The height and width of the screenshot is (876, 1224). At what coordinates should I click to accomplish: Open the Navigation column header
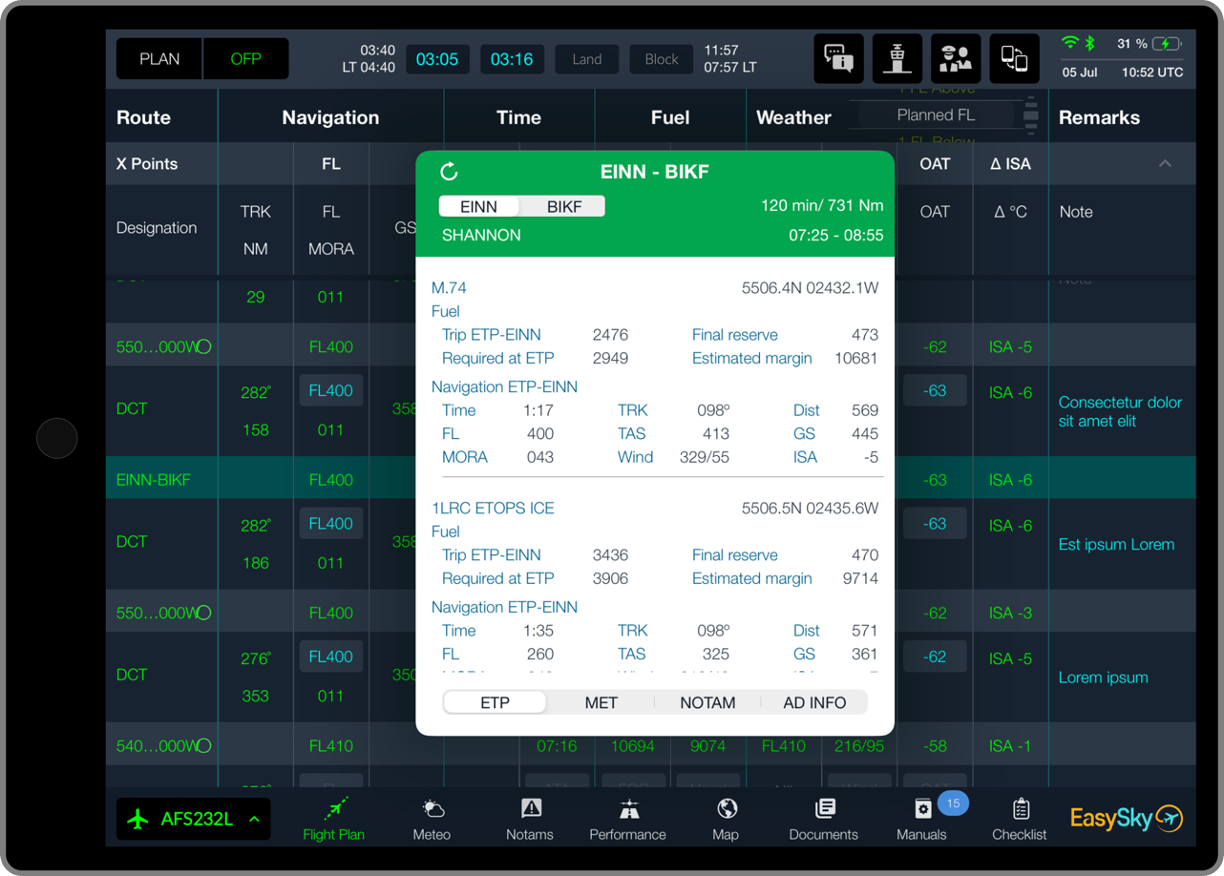330,117
